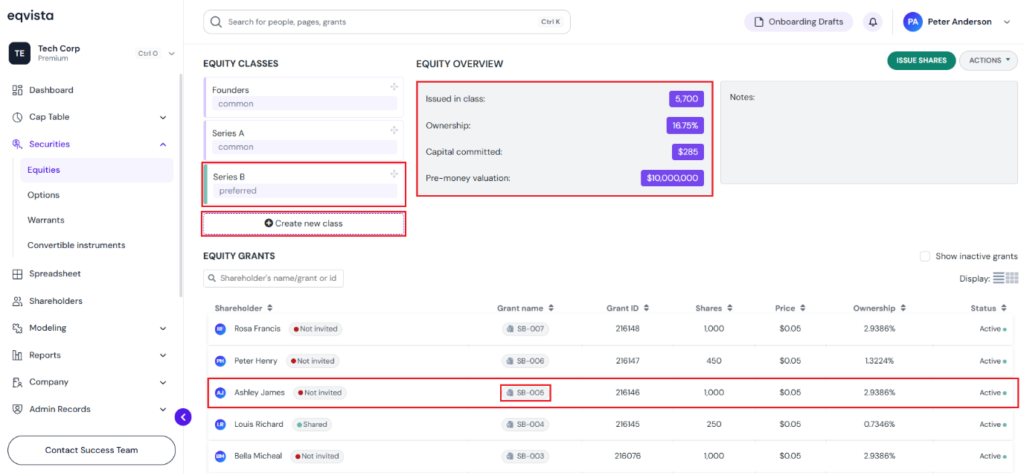The height and width of the screenshot is (476, 1024).
Task: Click the Issue Shares button
Action: (x=921, y=61)
